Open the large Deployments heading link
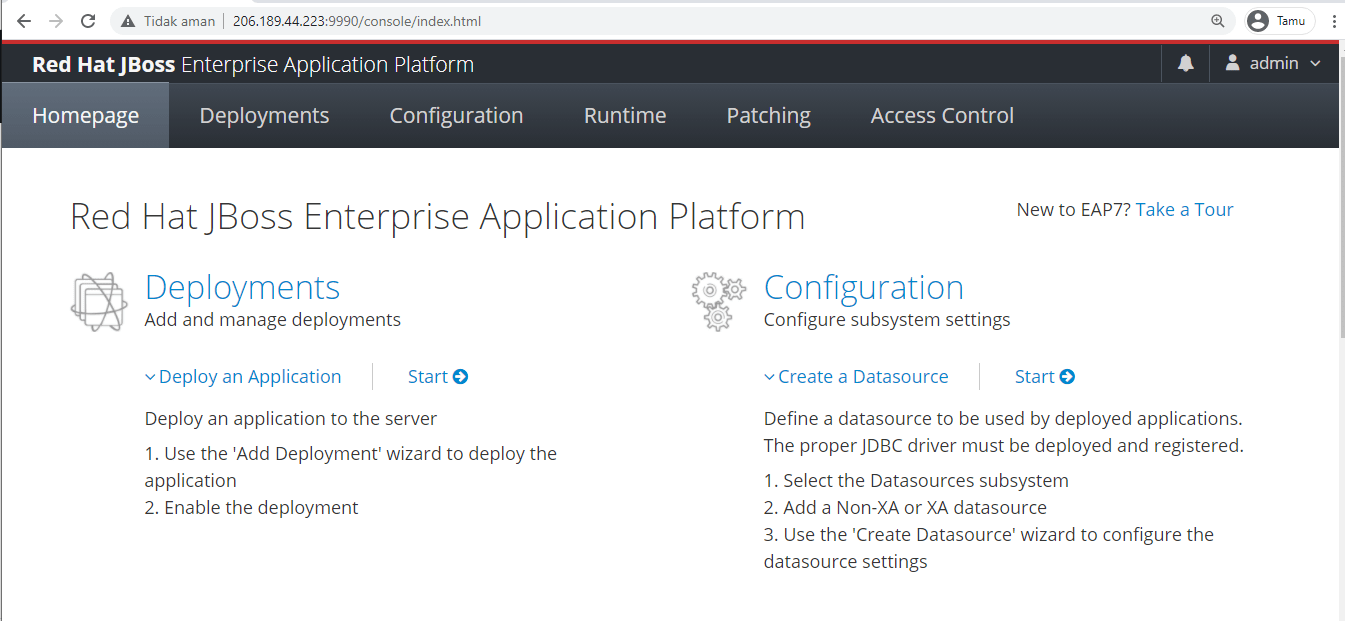 point(243,288)
